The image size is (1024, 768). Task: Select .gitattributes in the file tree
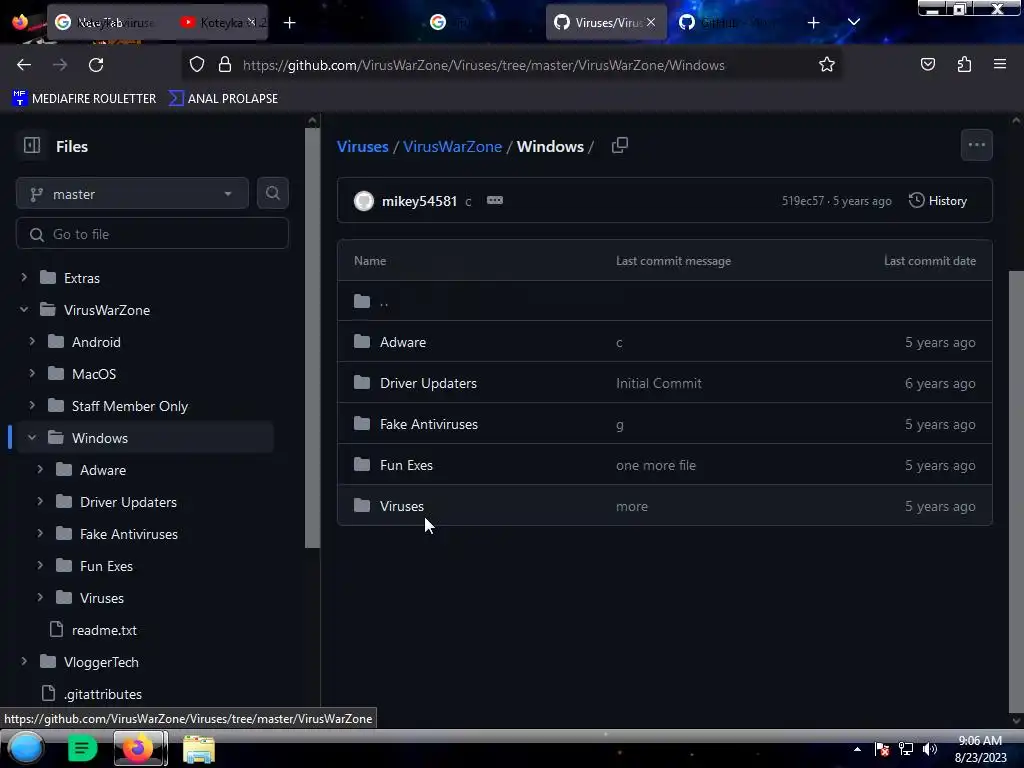(103, 694)
